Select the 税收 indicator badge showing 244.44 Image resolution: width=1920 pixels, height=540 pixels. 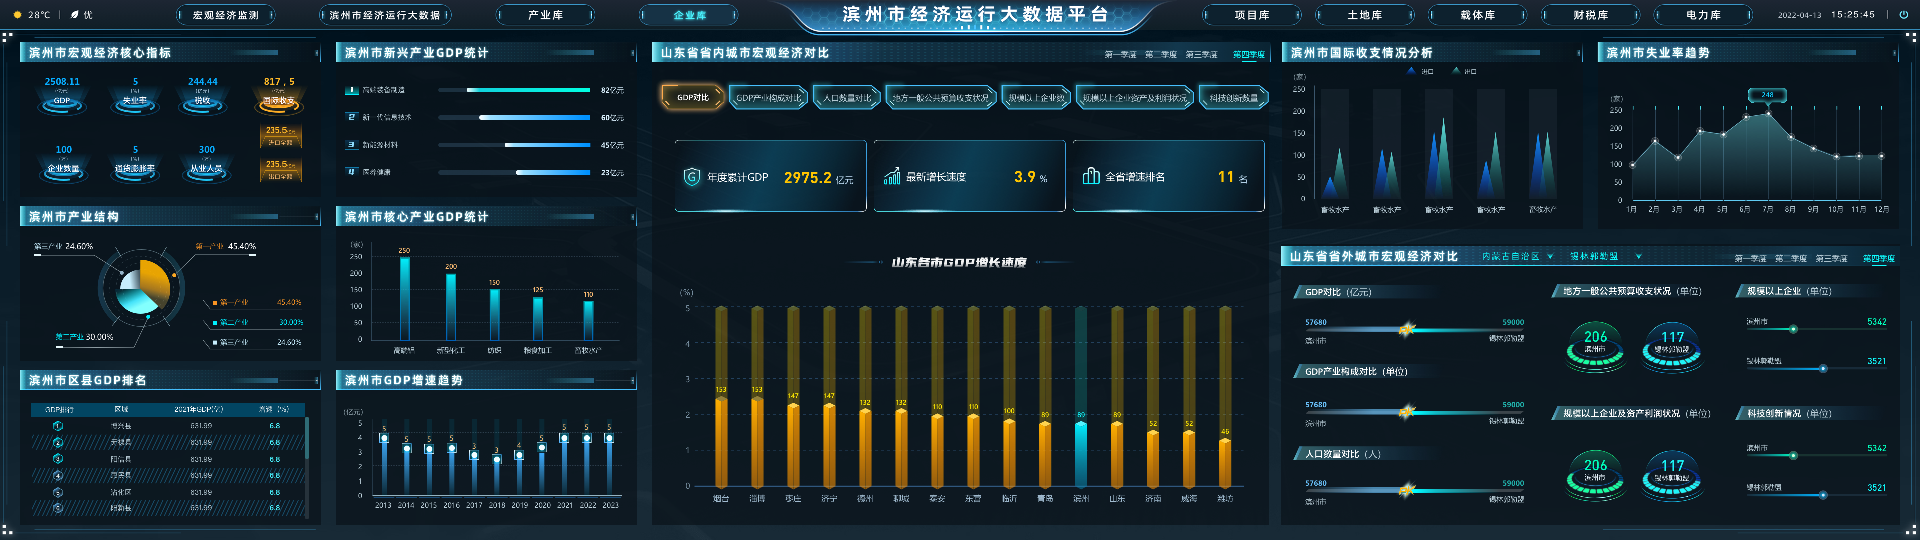(203, 97)
